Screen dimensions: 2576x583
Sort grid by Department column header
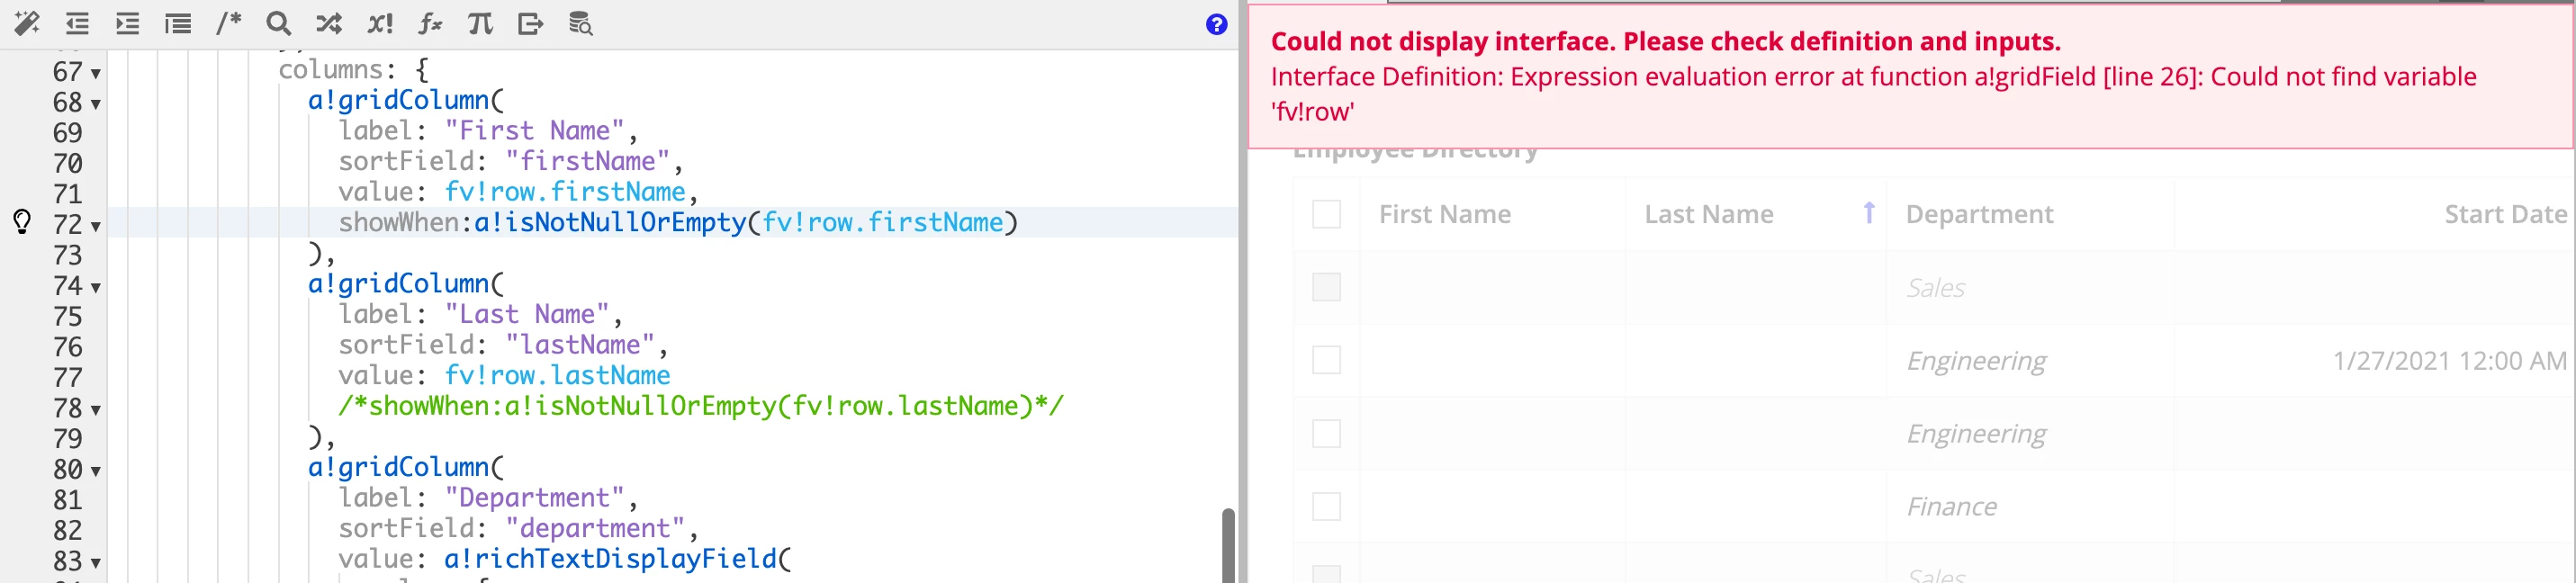tap(1979, 214)
